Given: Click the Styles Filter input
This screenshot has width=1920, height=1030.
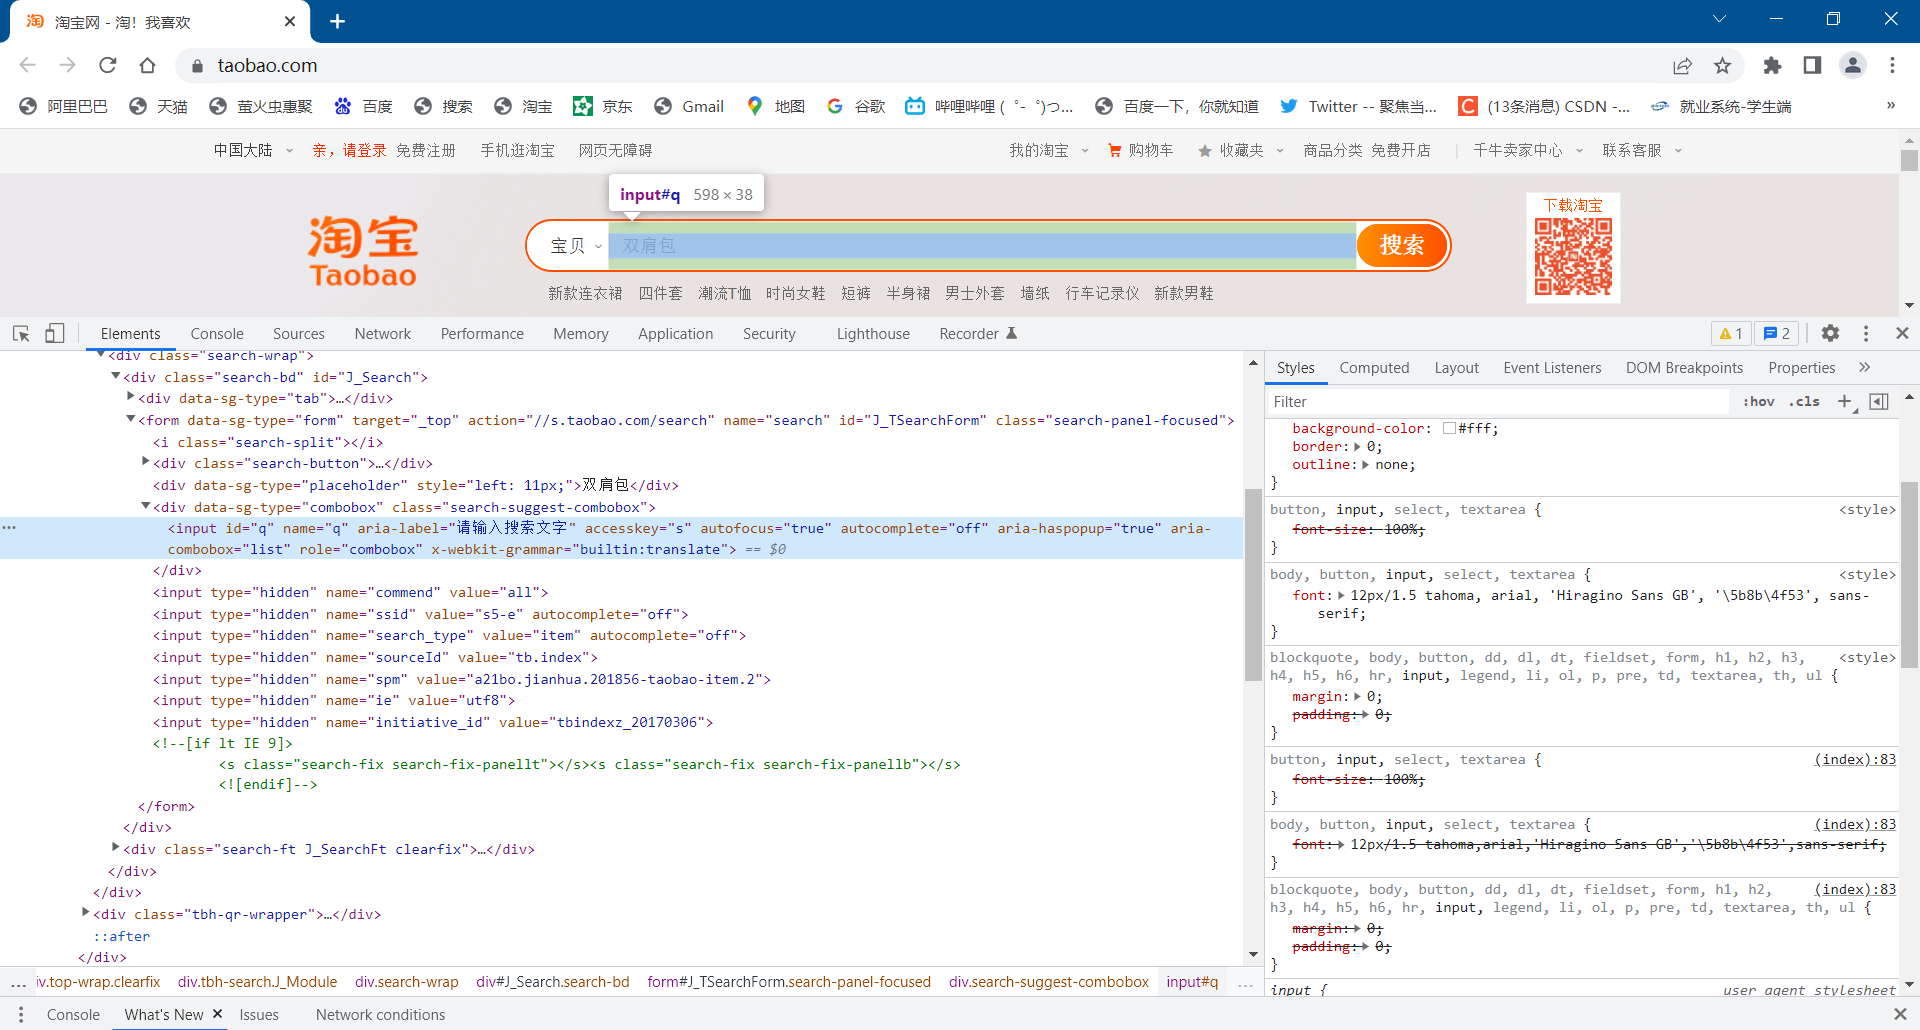Looking at the screenshot, I should pos(1498,401).
